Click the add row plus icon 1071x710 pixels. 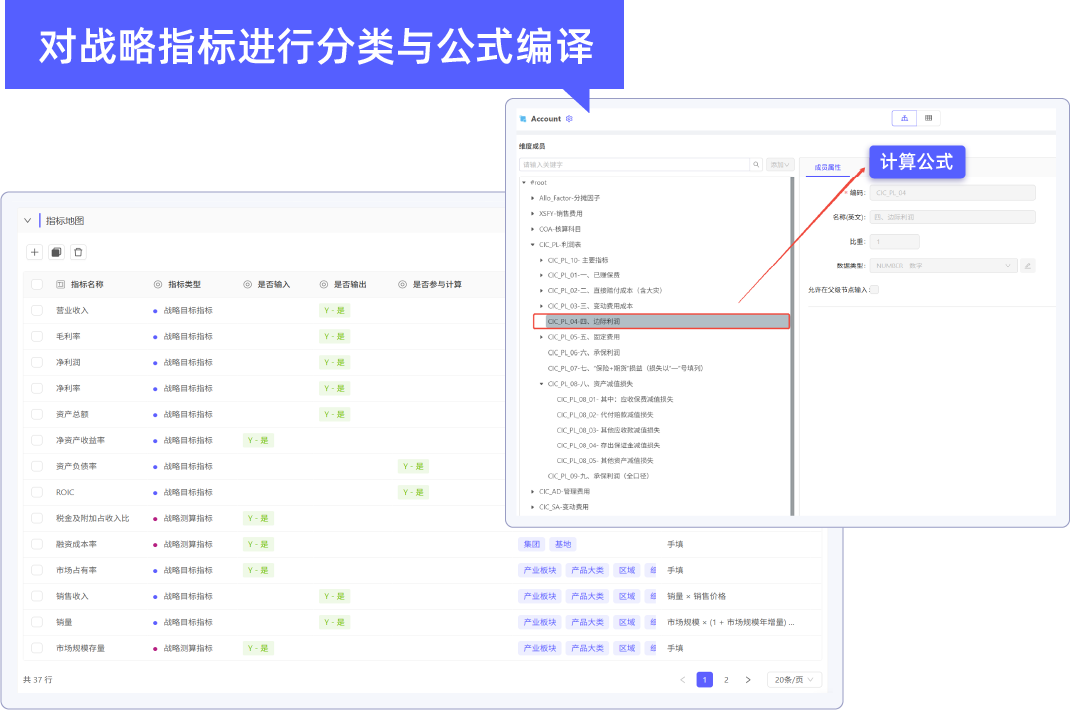coord(35,252)
